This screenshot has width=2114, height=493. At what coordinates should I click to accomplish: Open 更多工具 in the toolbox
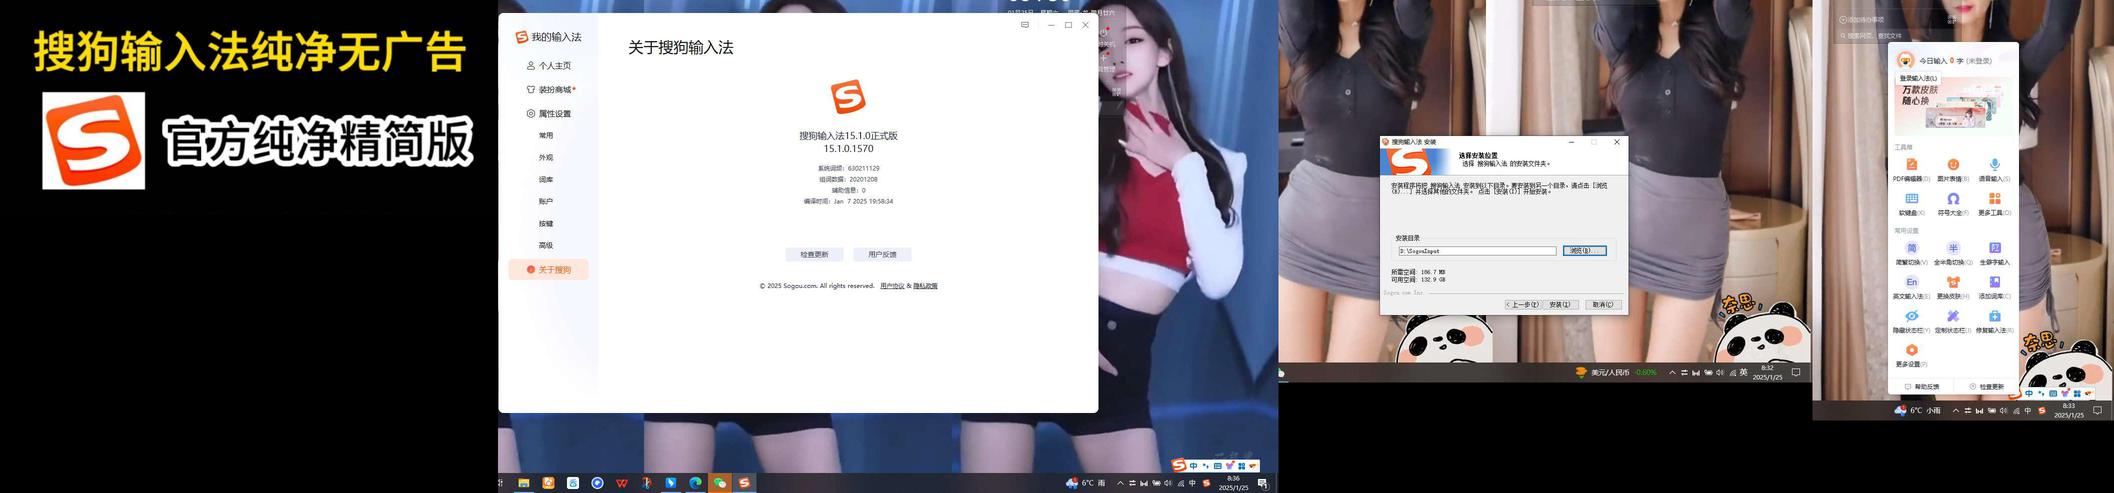[x=1994, y=199]
